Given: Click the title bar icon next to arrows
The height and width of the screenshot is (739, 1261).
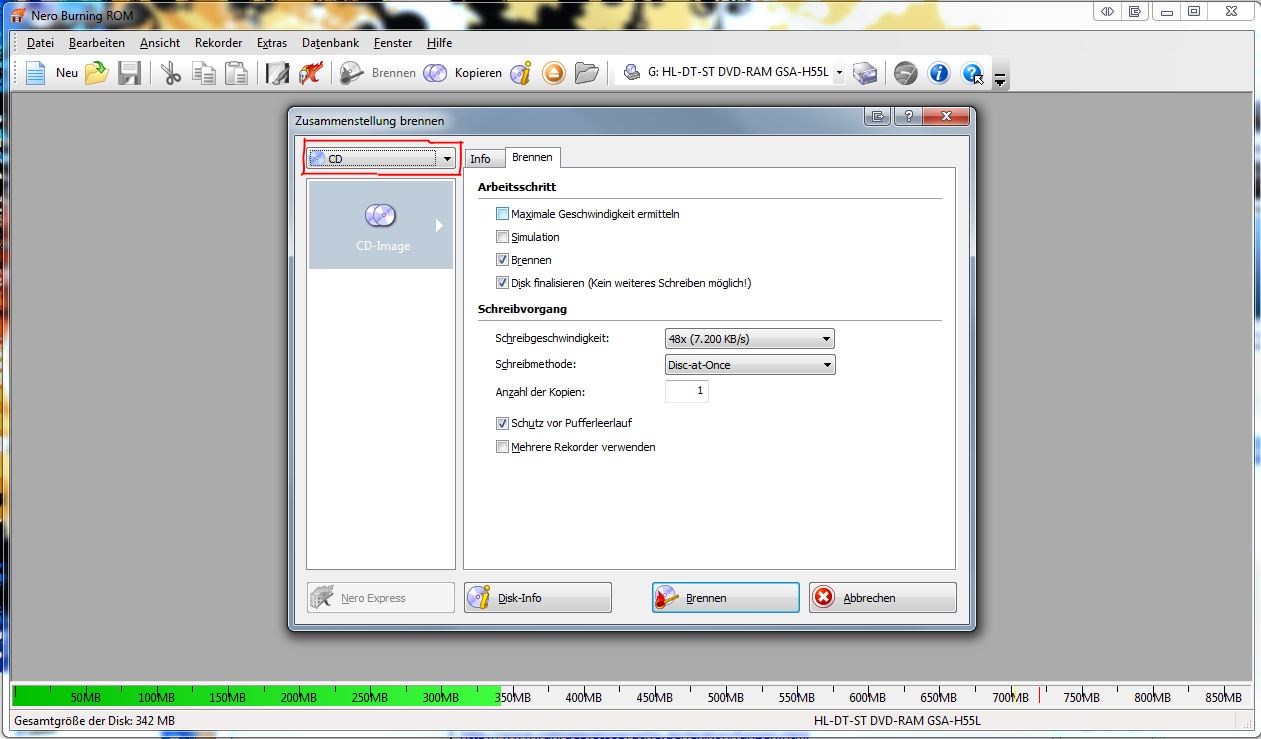Looking at the screenshot, I should [1135, 12].
